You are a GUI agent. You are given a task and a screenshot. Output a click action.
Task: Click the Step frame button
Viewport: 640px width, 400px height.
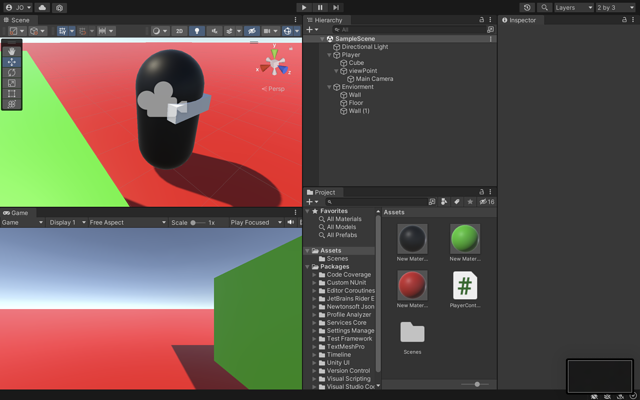[x=336, y=7]
